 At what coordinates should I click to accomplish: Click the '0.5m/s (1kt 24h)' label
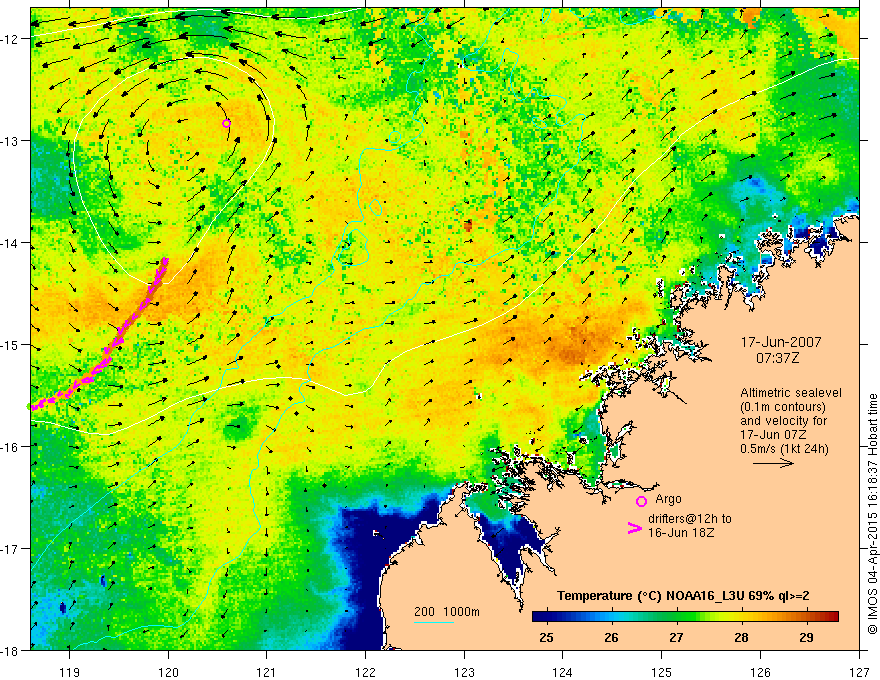784,449
